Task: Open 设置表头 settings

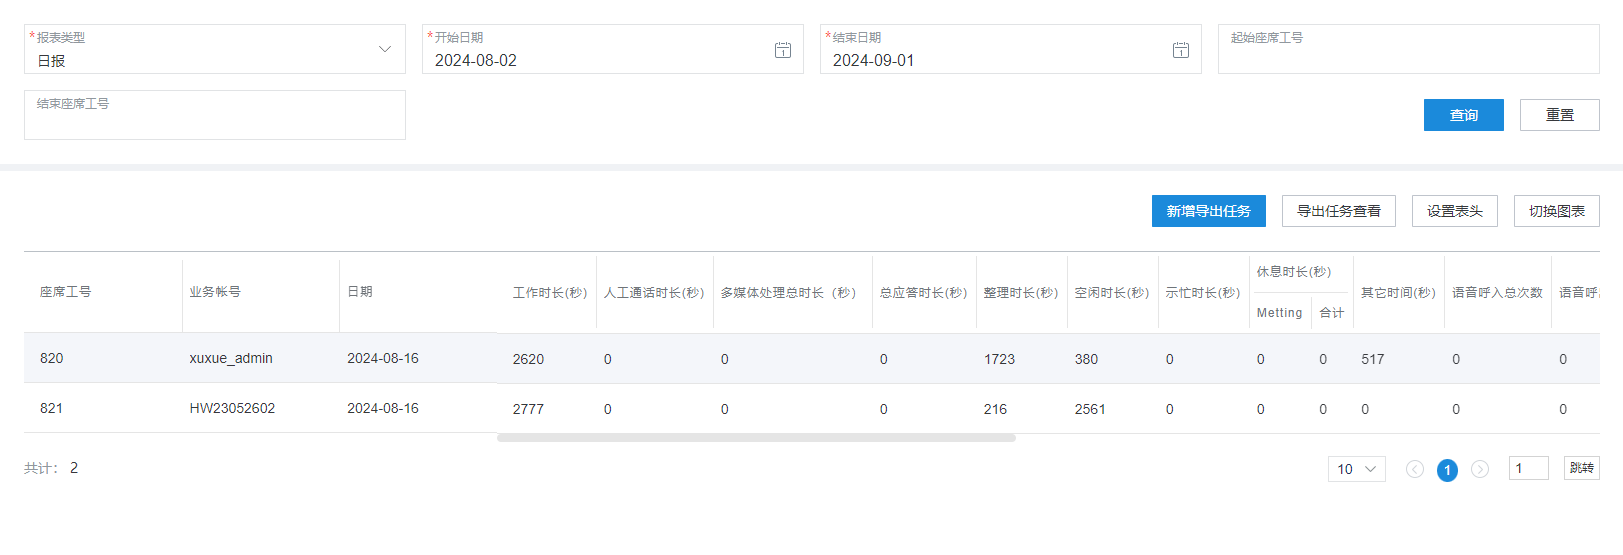Action: (1455, 211)
